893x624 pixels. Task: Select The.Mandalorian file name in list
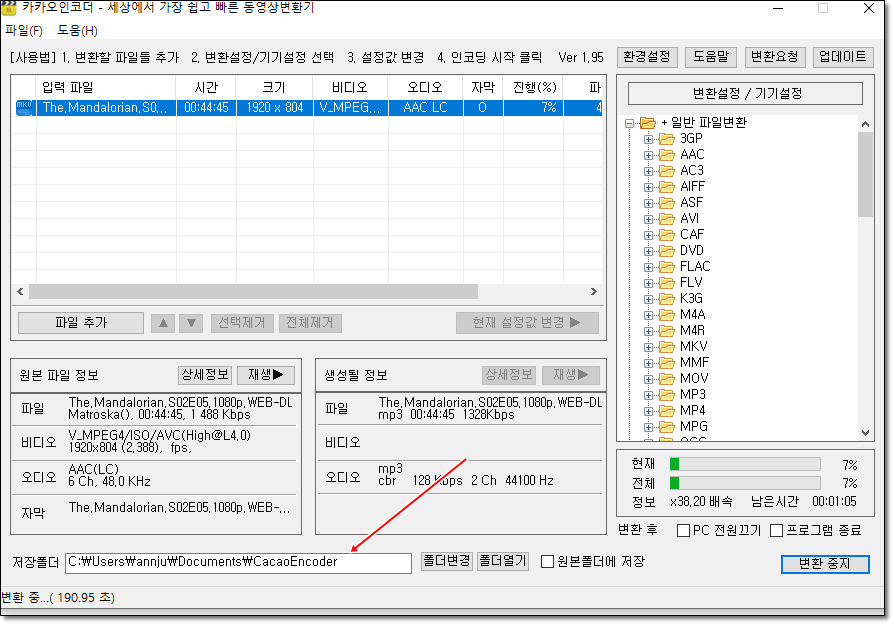click(105, 108)
